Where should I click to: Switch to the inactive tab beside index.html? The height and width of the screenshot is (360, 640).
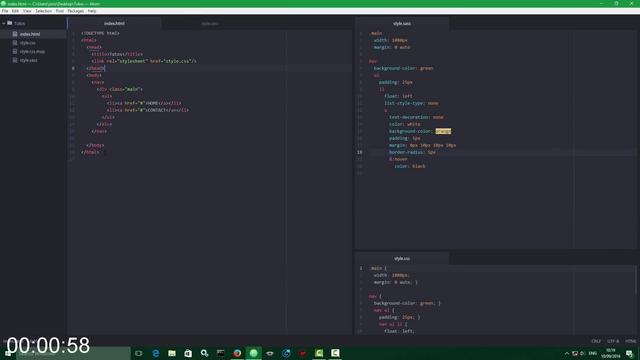click(x=210, y=24)
